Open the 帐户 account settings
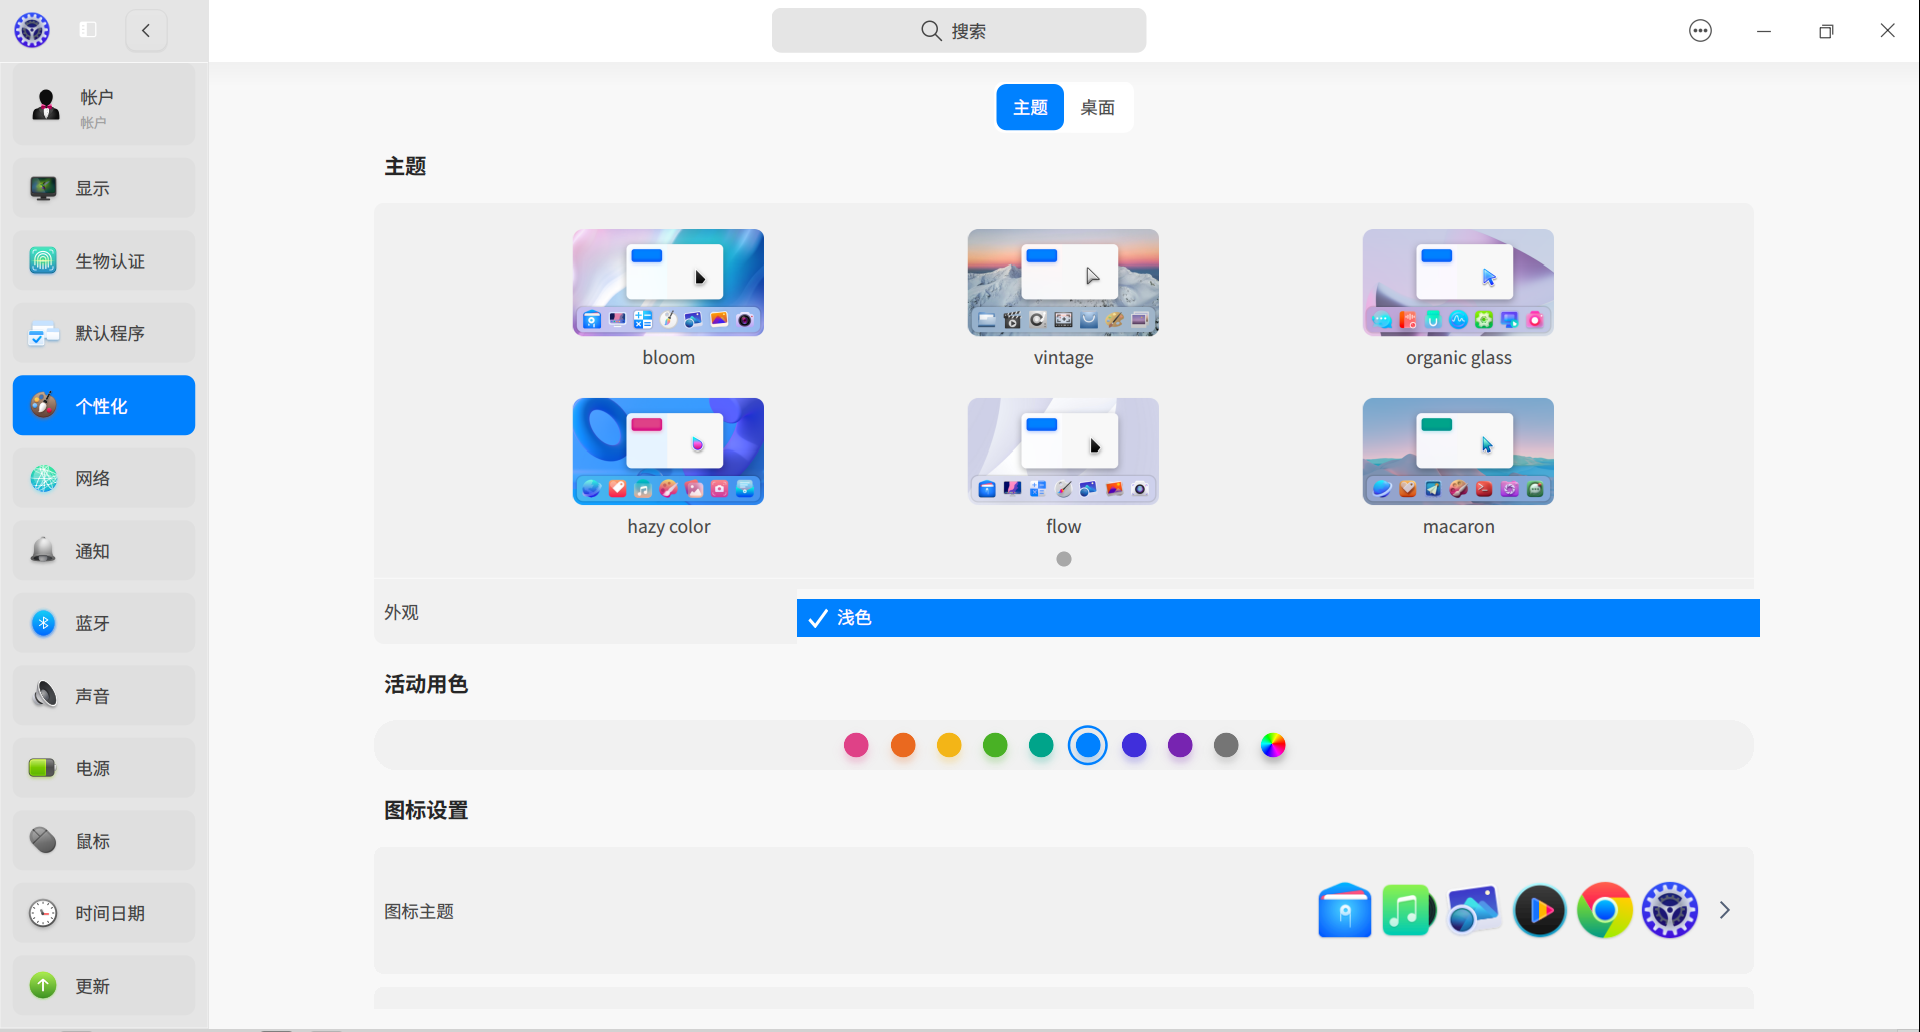The image size is (1920, 1032). (x=104, y=106)
